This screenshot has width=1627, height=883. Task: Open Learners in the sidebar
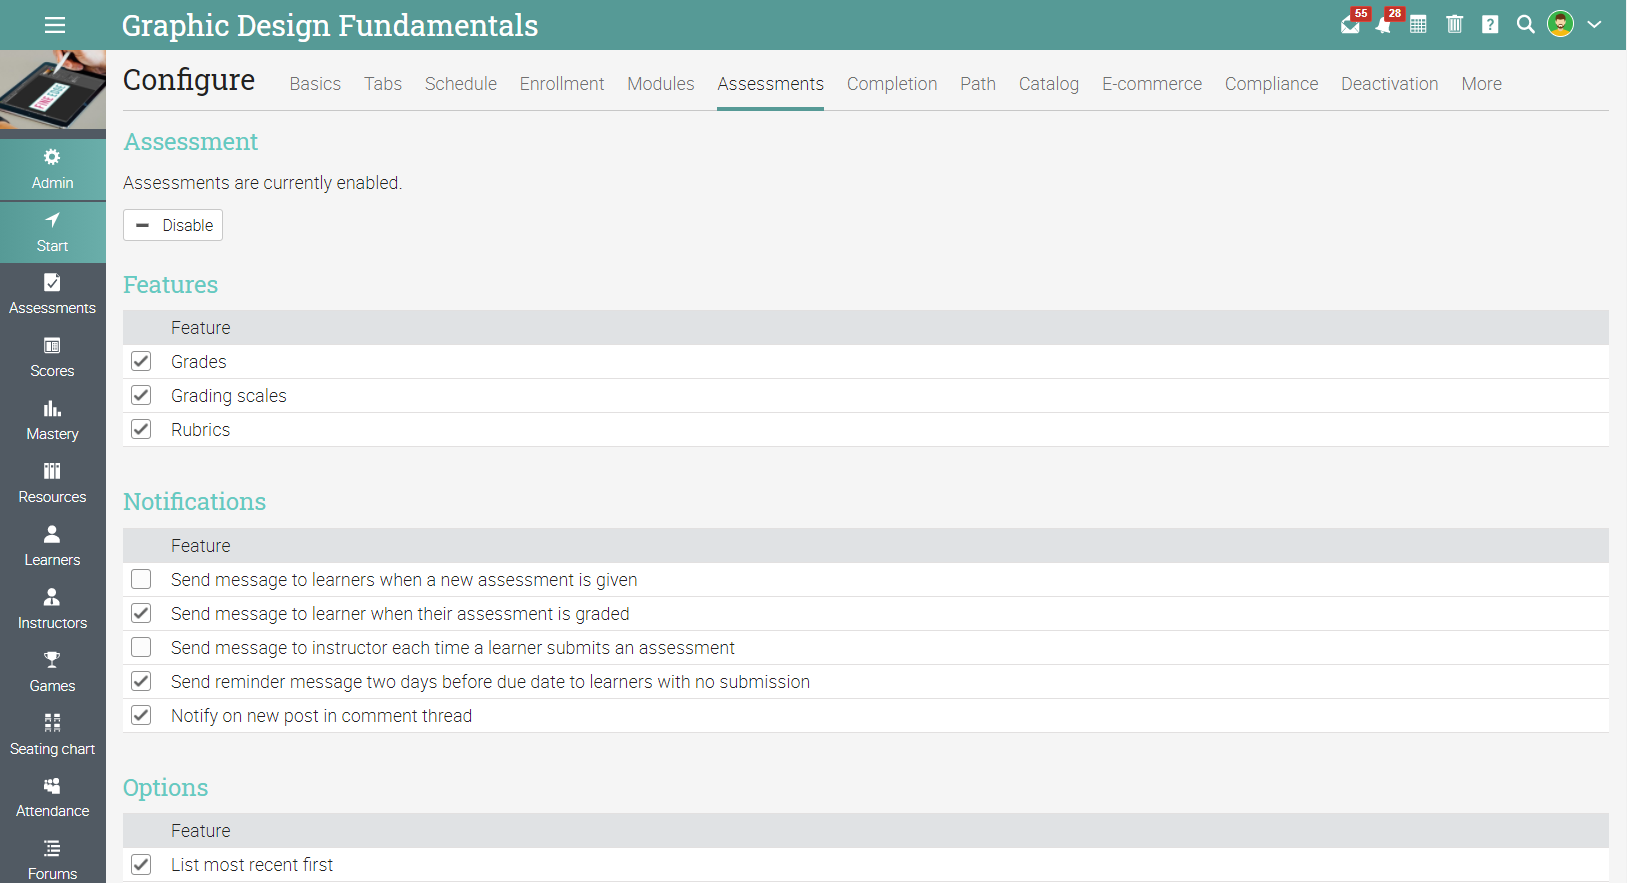(x=53, y=547)
